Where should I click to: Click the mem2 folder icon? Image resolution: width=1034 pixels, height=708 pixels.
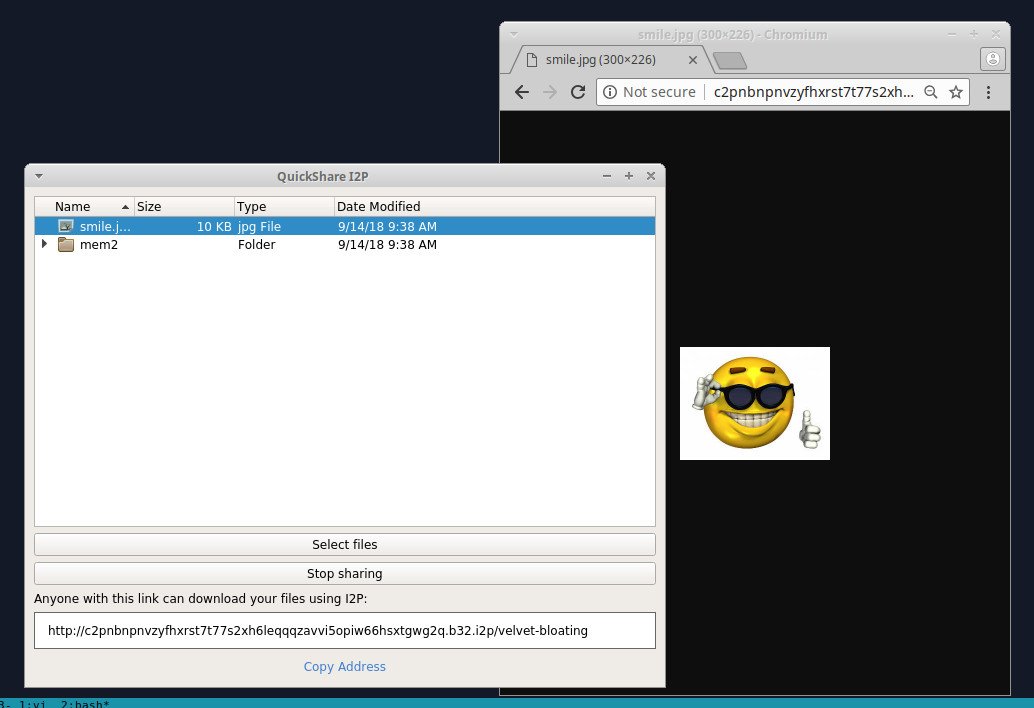click(65, 244)
